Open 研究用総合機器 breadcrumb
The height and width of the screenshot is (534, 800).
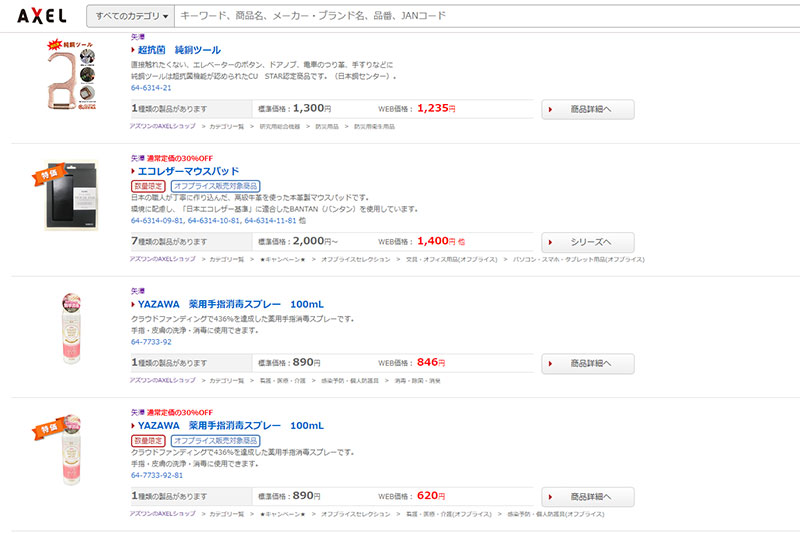coord(280,126)
